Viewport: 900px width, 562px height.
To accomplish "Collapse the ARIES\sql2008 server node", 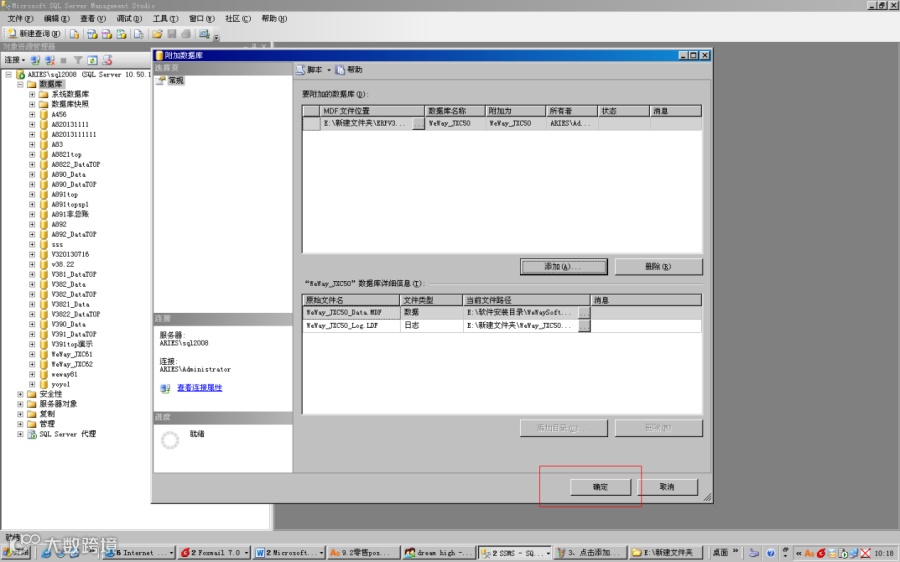I will point(9,74).
